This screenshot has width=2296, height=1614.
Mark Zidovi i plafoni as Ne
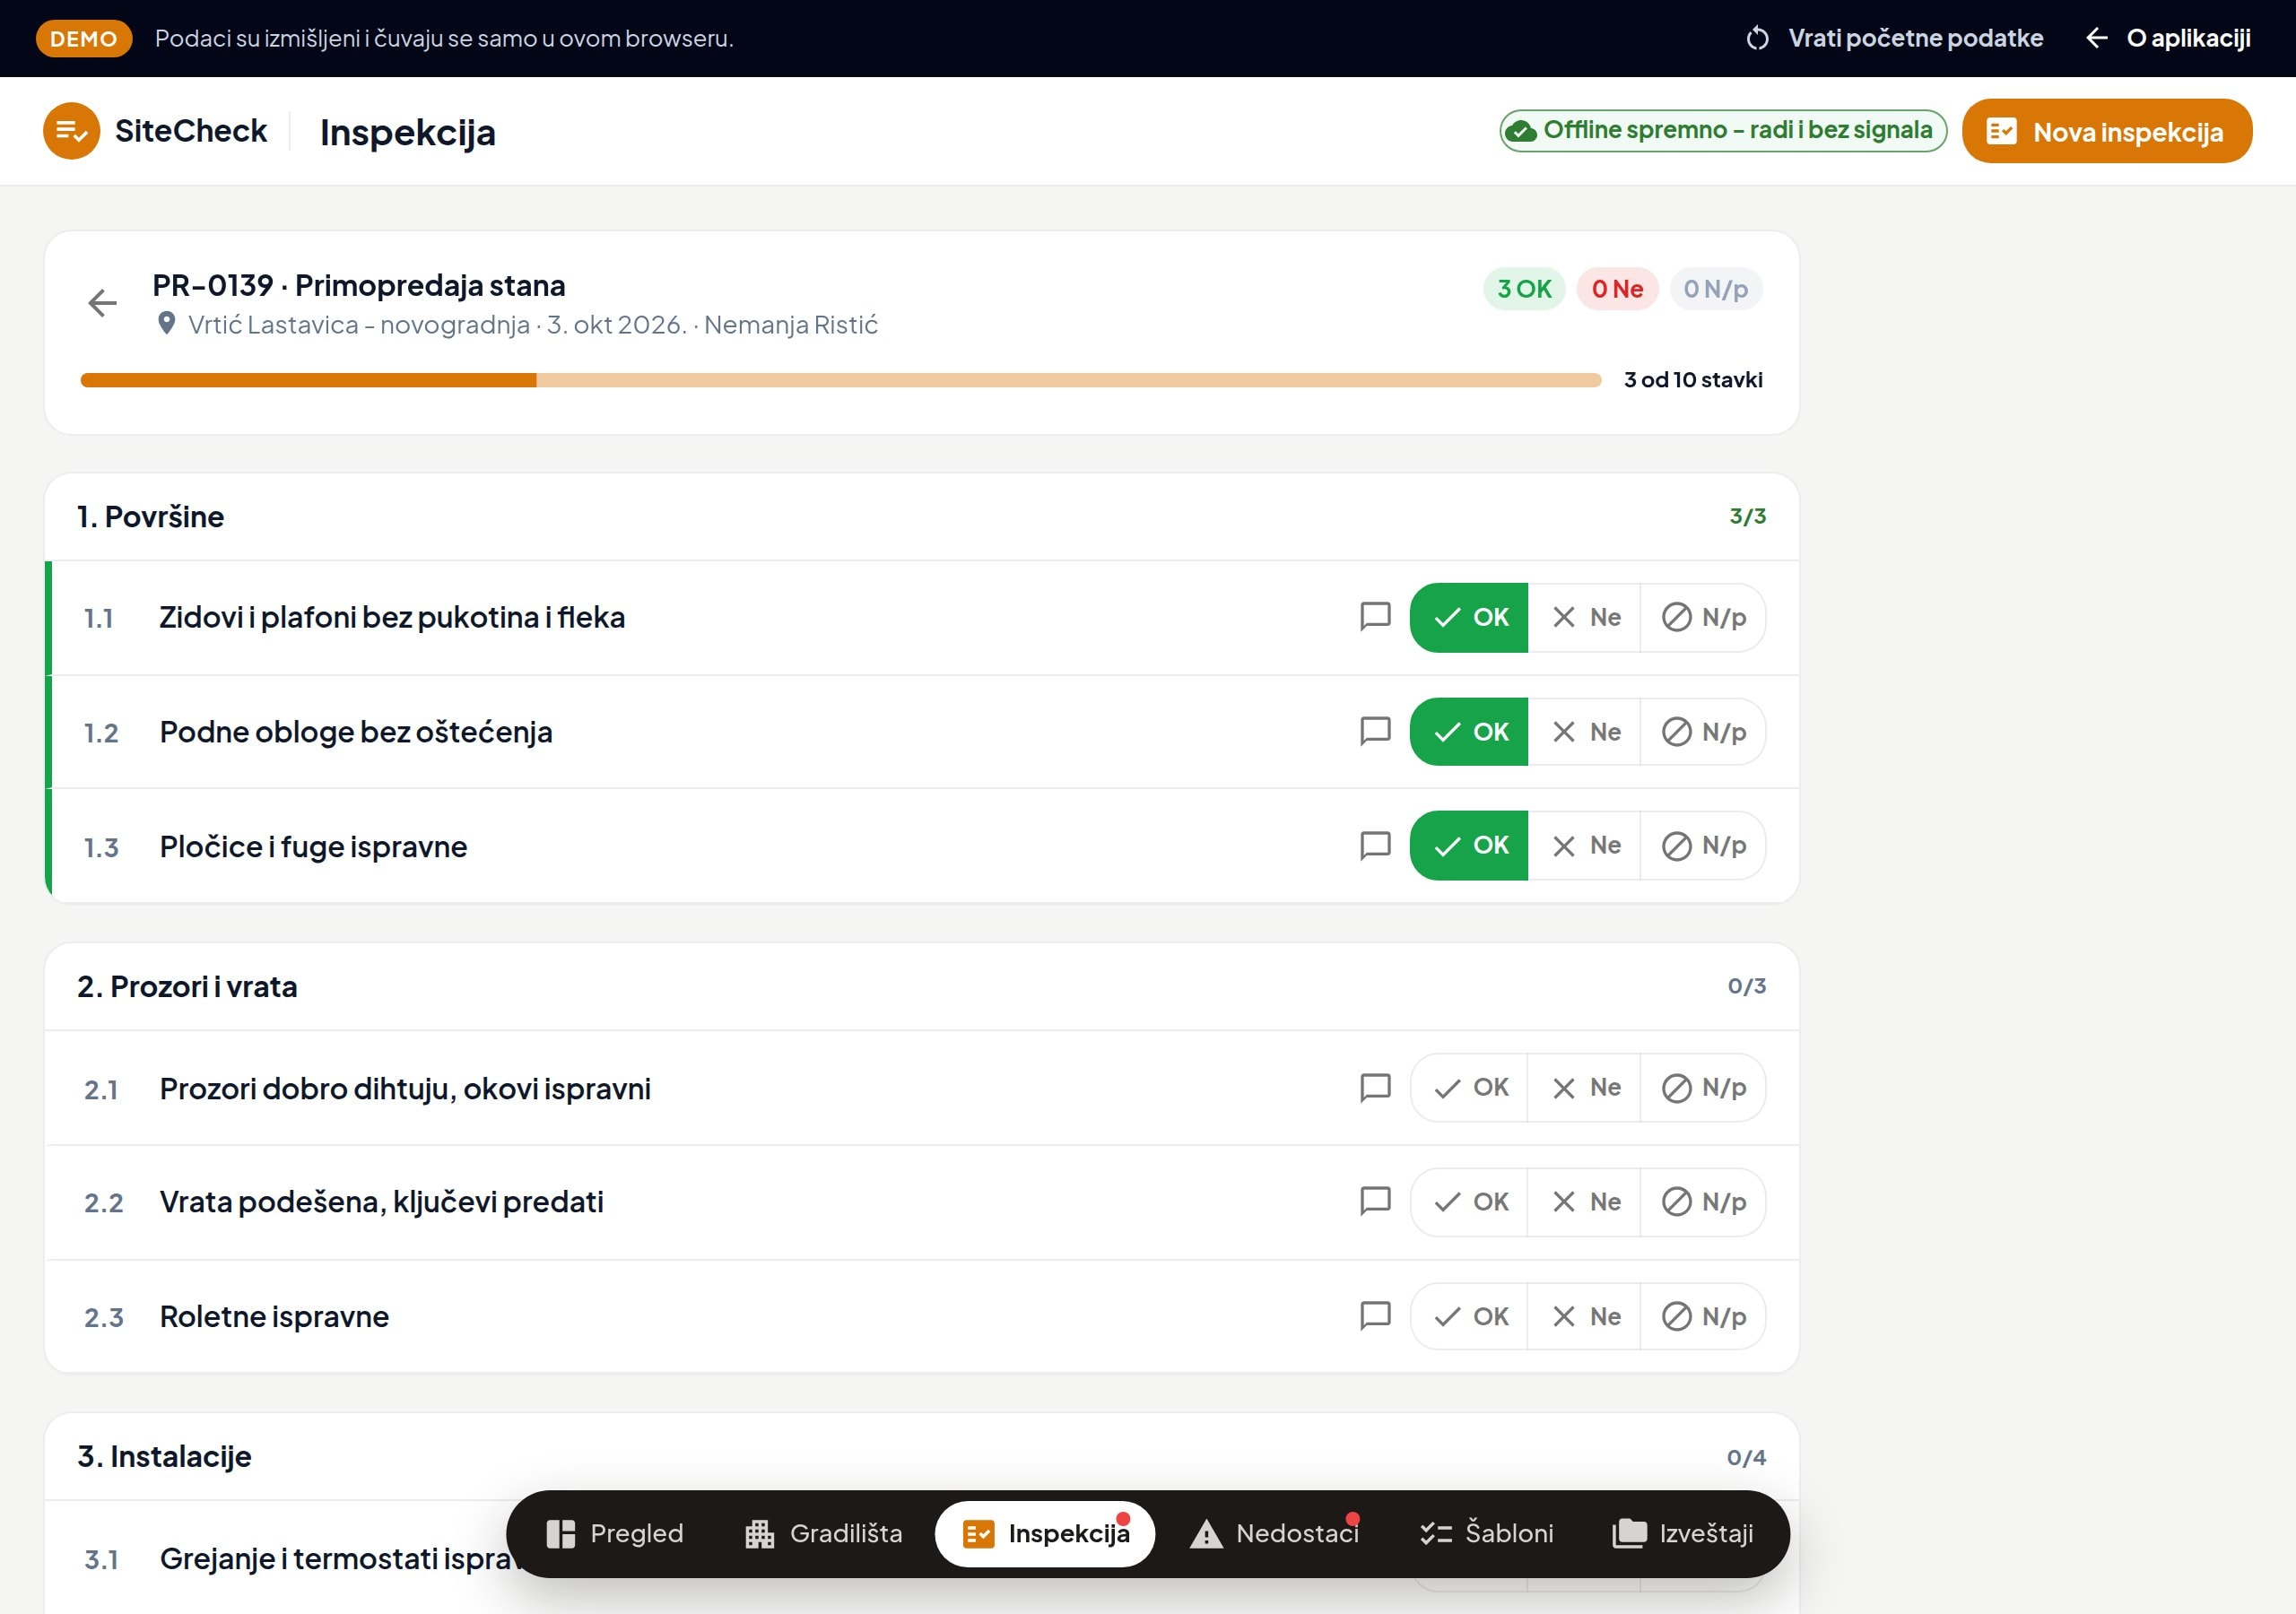[x=1585, y=618]
